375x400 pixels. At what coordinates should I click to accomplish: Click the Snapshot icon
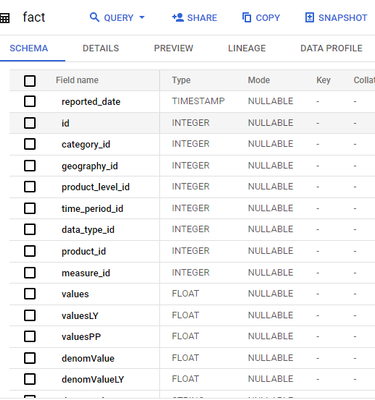click(309, 17)
